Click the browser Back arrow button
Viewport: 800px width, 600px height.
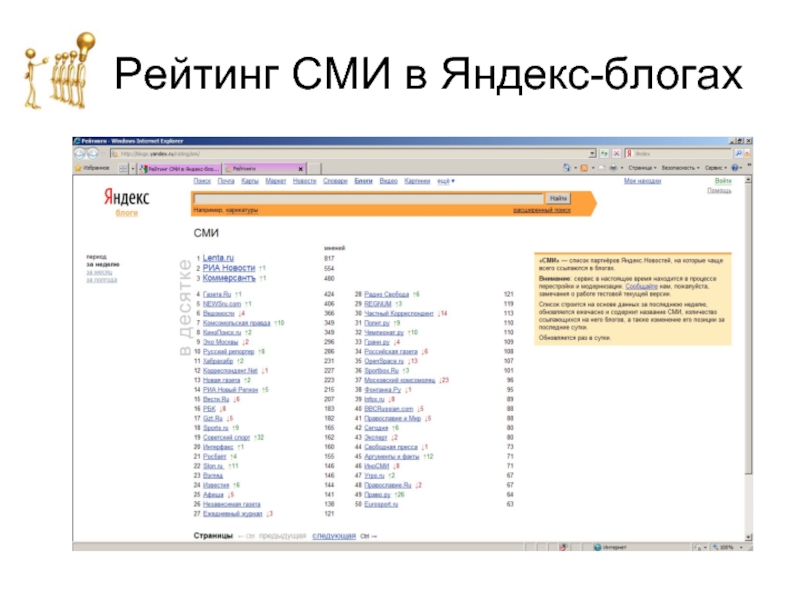pos(80,153)
